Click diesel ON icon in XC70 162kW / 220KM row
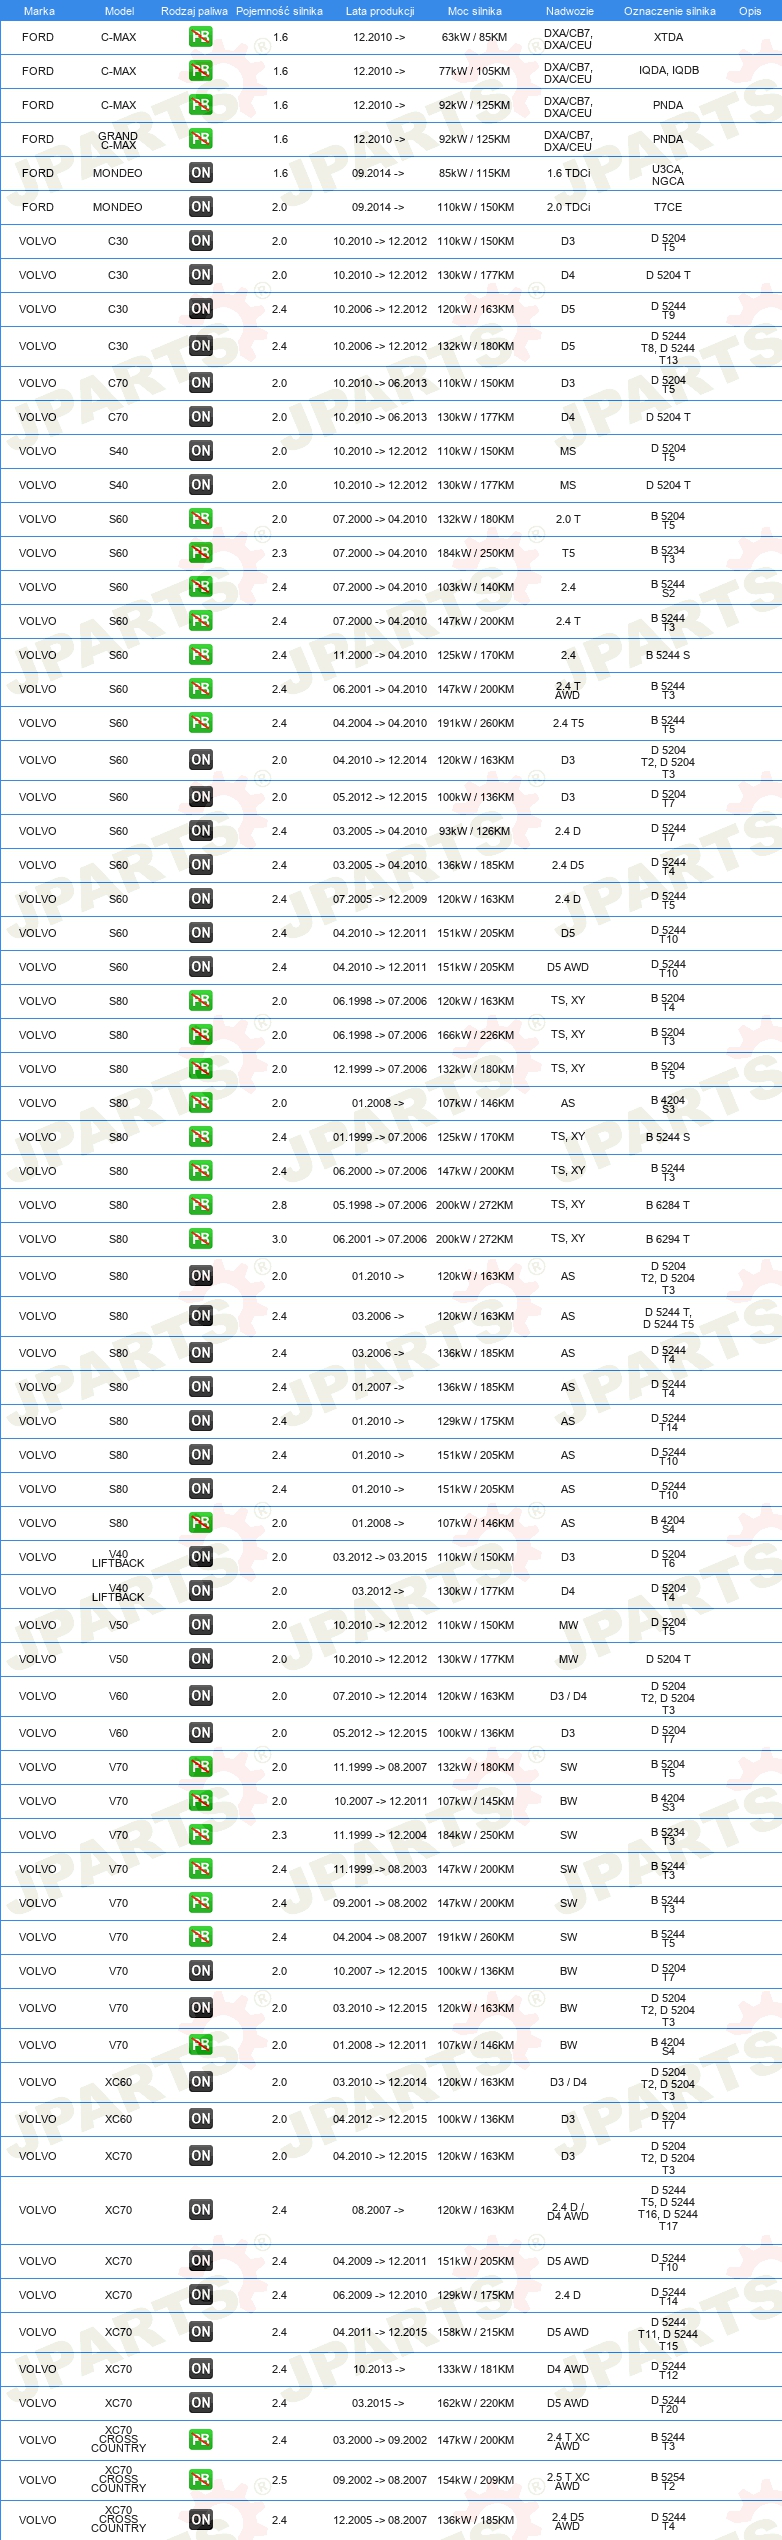Viewport: 782px width, 2540px height. pos(201,2403)
